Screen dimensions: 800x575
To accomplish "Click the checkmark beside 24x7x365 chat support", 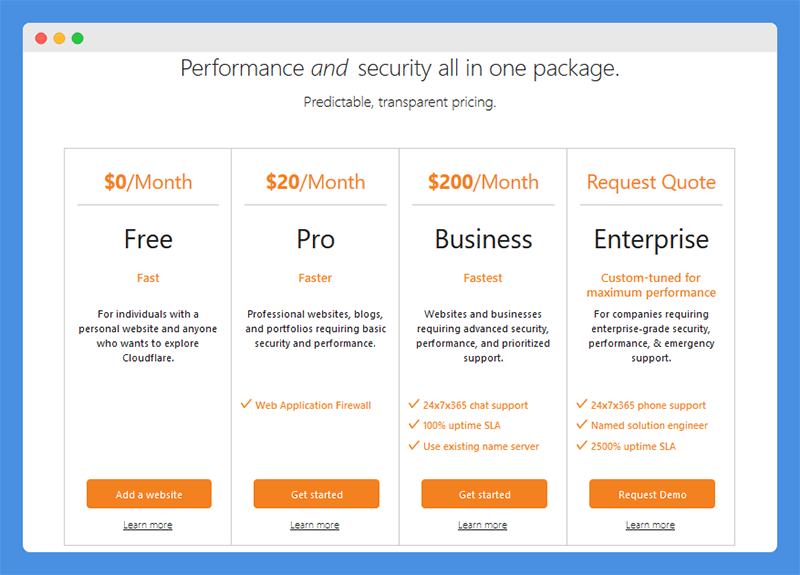I will point(414,404).
